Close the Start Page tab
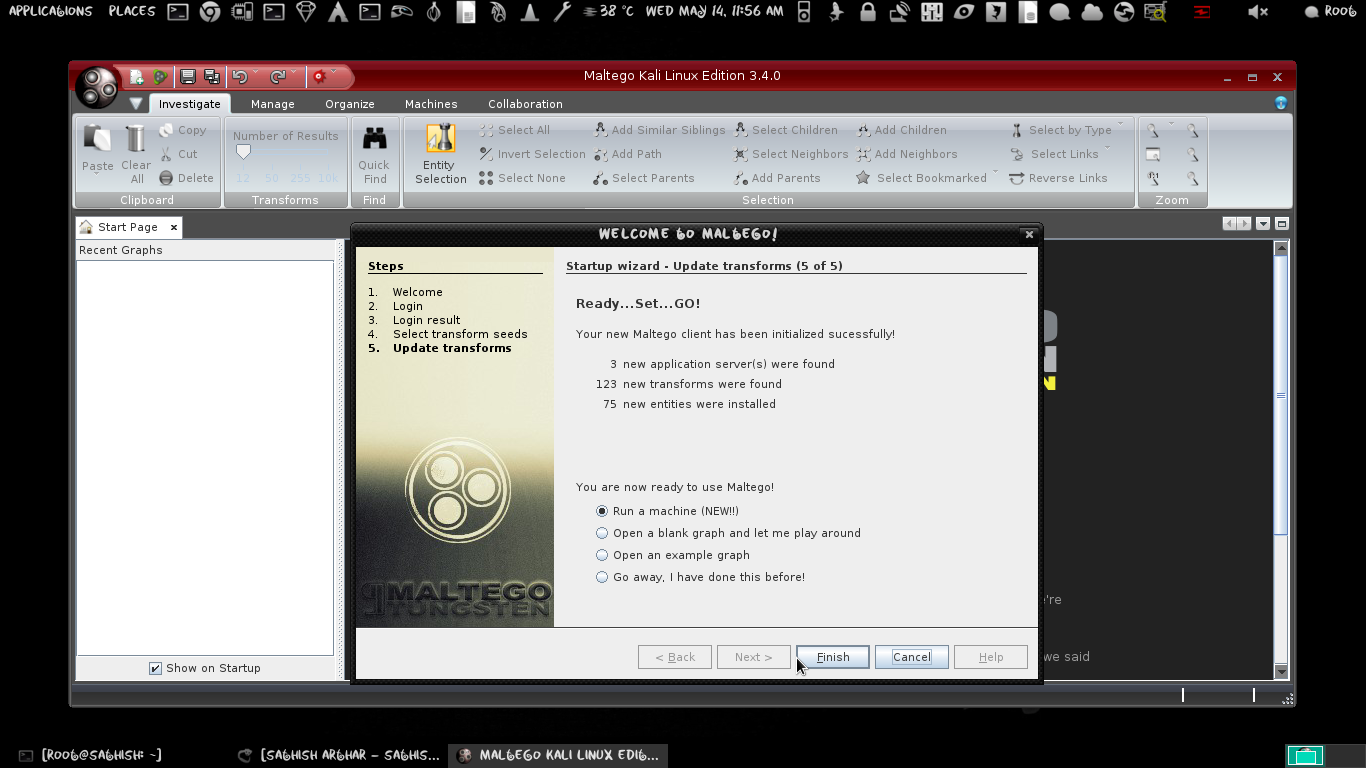 173,227
